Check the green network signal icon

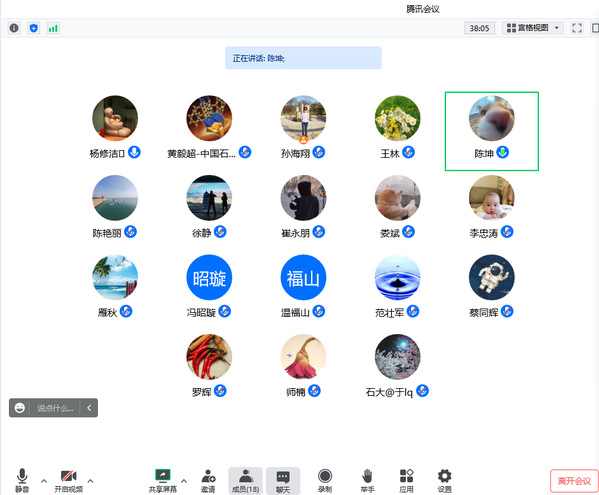coord(53,28)
